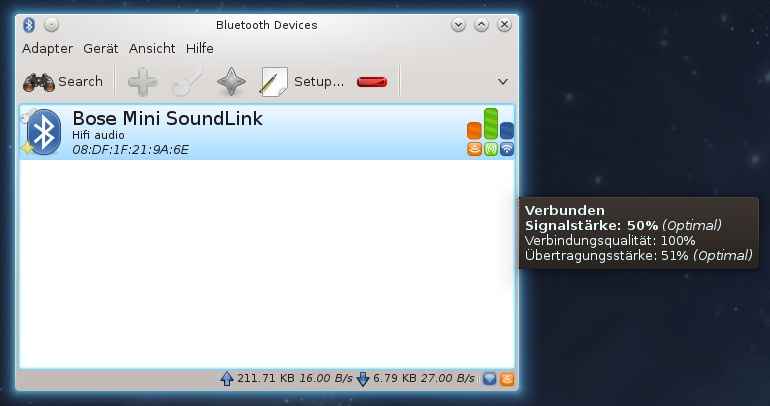Maximize the Bluetooth Devices window
Image resolution: width=770 pixels, height=406 pixels.
click(x=481, y=25)
